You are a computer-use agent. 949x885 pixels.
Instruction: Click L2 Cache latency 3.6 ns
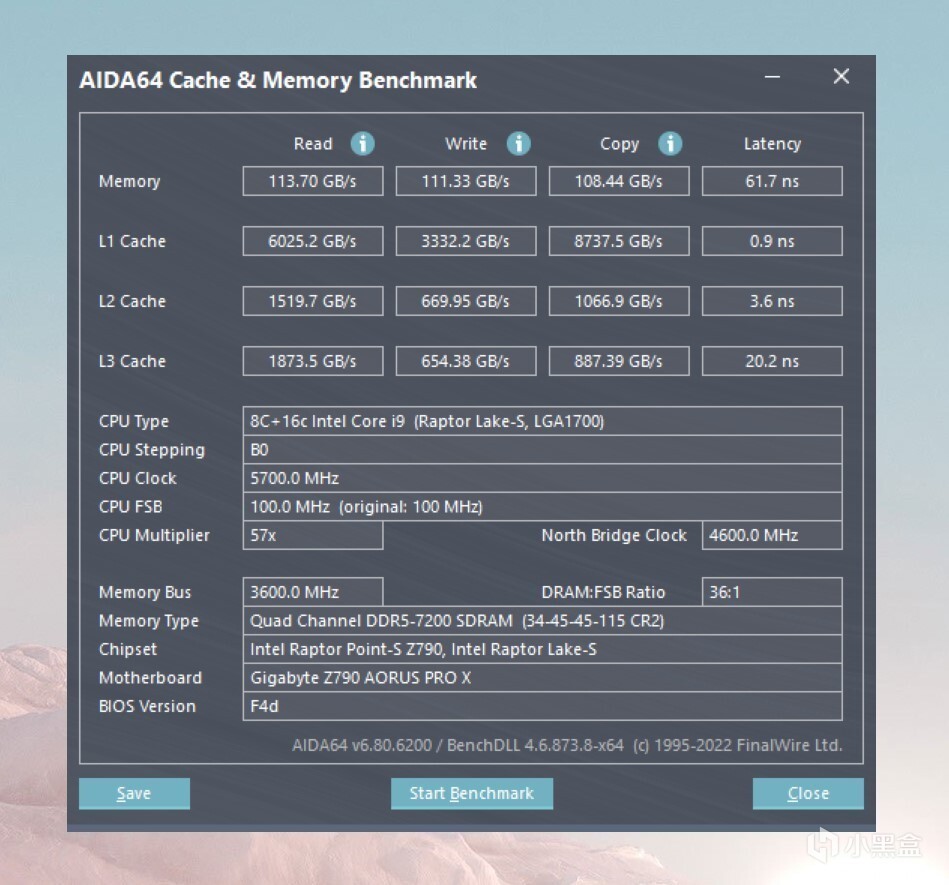[772, 301]
